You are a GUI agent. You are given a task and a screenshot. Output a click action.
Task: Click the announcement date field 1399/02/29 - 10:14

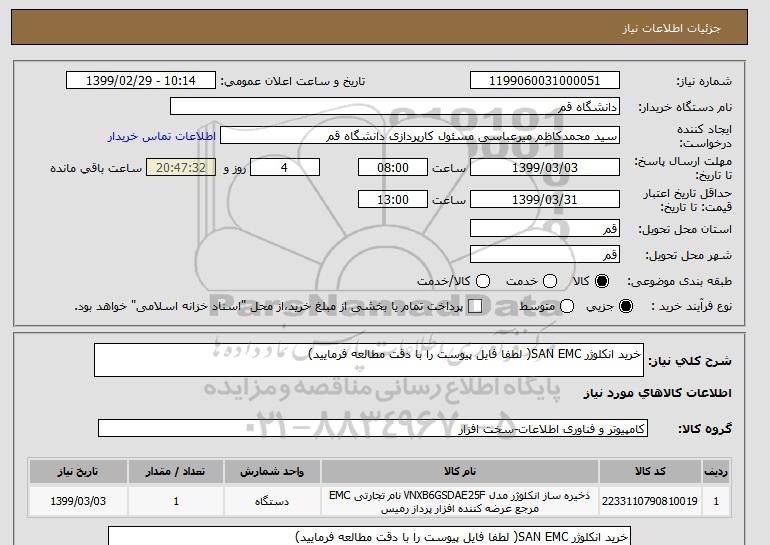click(x=141, y=81)
